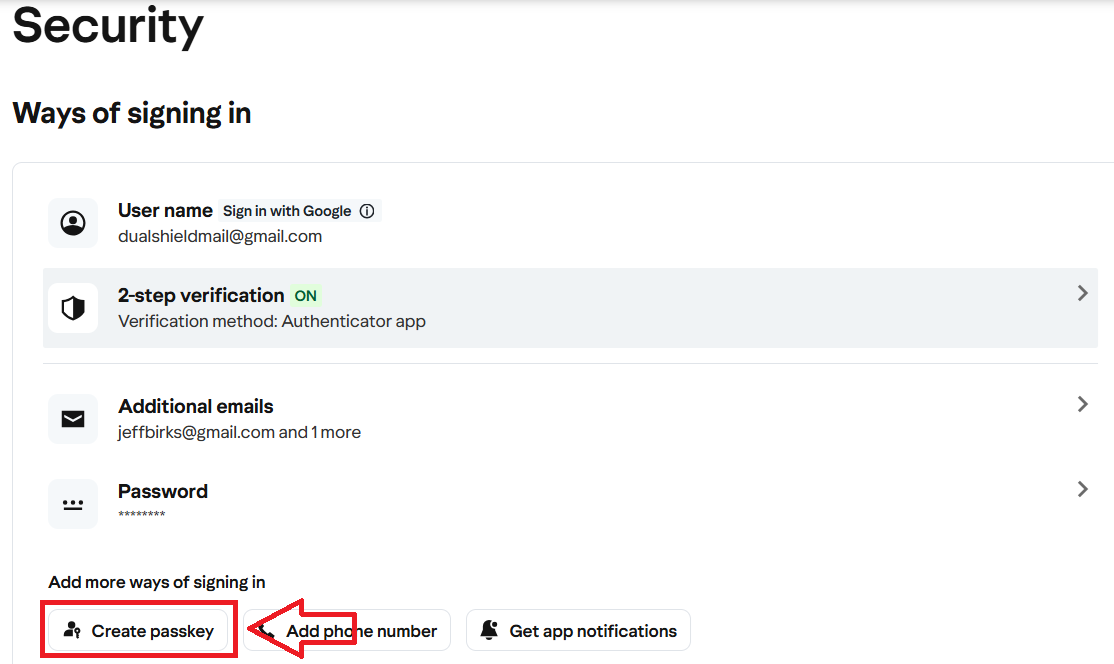Click the dualshieldmail@gmail.com user name text
1114x664 pixels.
click(220, 237)
